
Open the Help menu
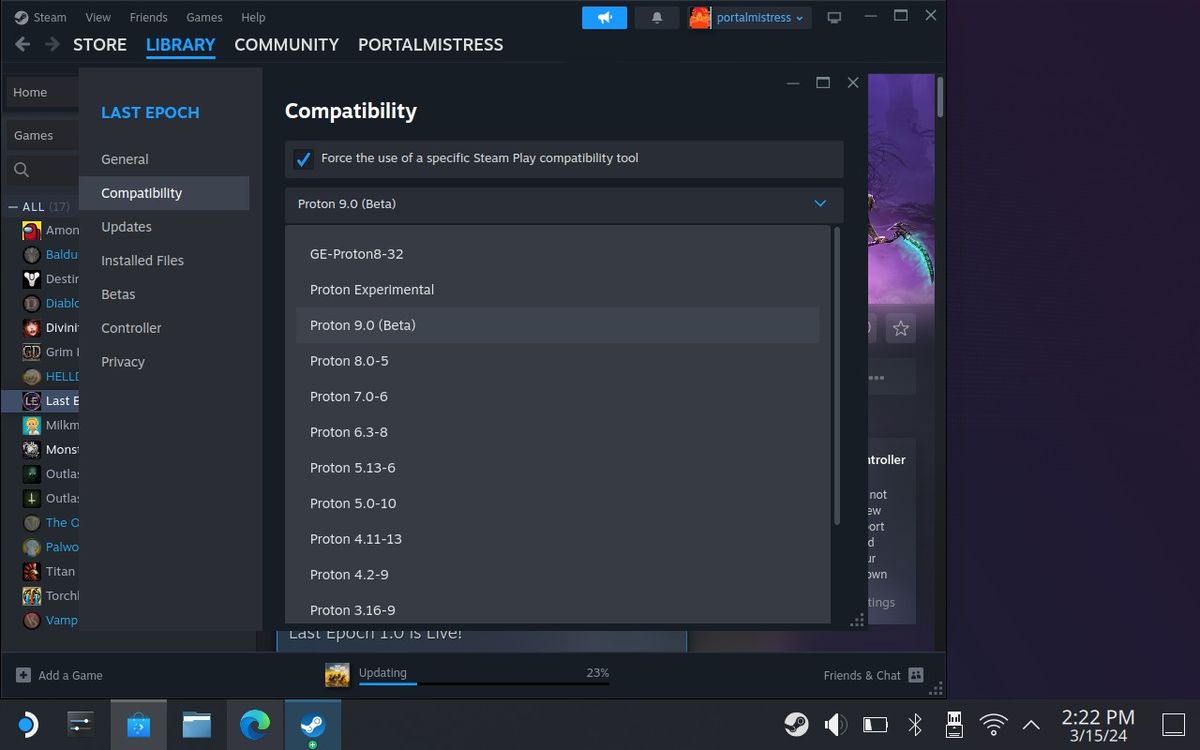(x=253, y=17)
